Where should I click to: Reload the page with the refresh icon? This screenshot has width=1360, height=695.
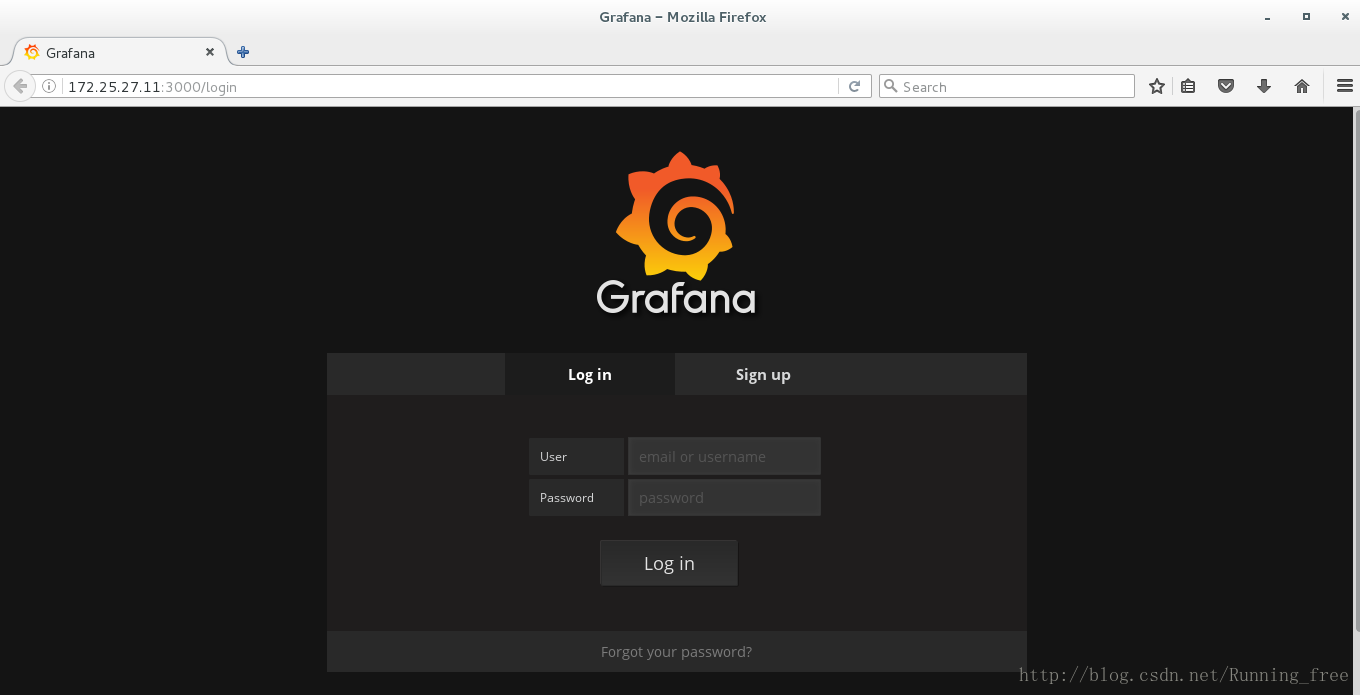point(854,87)
